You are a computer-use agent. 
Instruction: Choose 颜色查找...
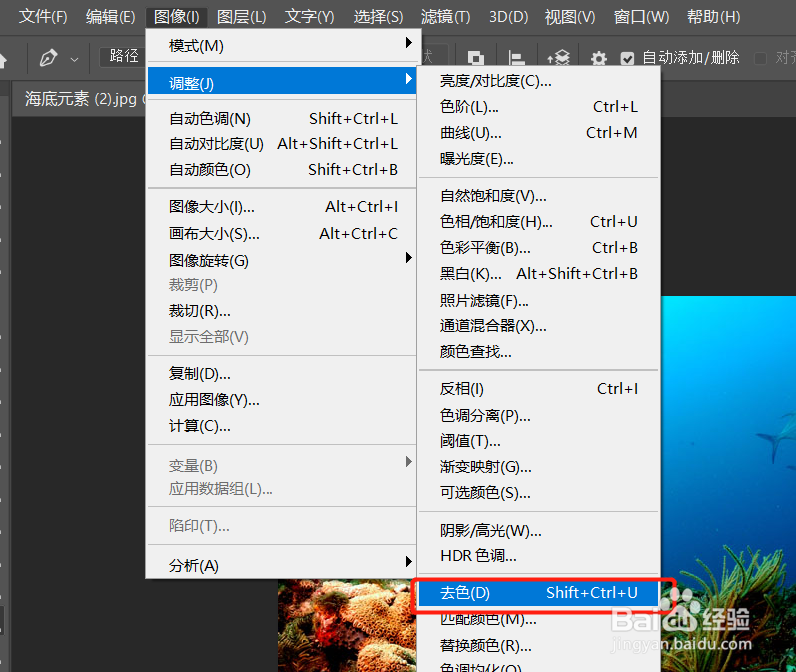pyautogui.click(x=539, y=351)
